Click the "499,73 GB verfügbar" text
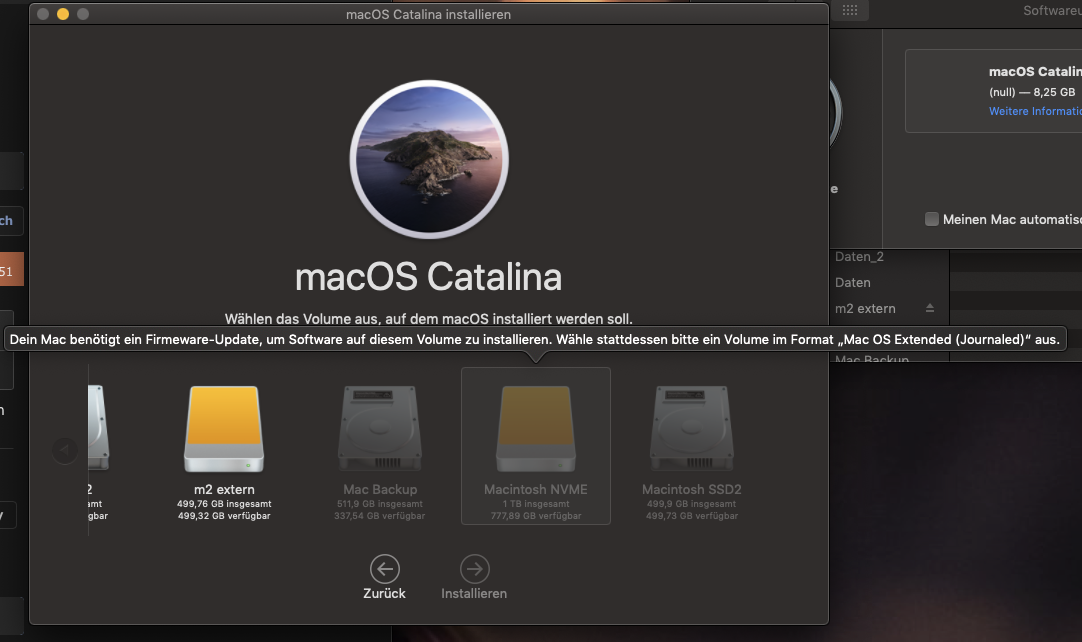Image resolution: width=1082 pixels, height=642 pixels. pos(691,516)
